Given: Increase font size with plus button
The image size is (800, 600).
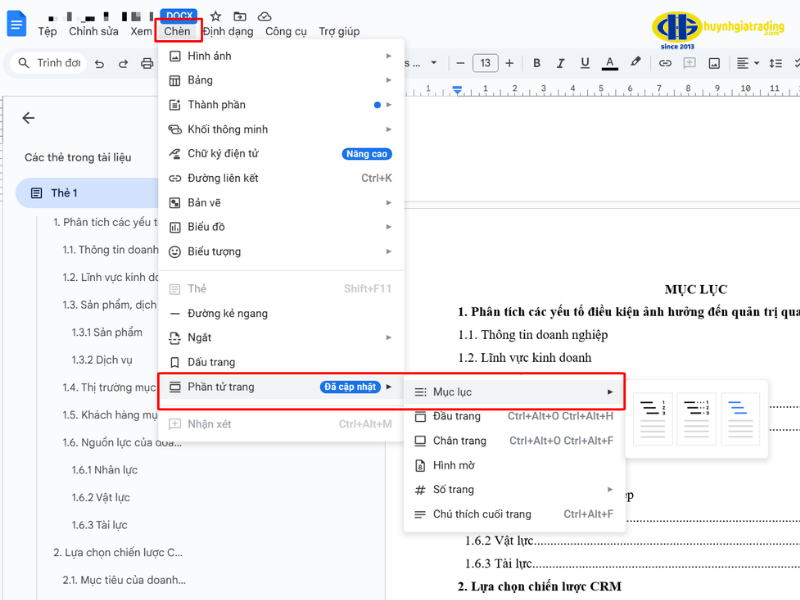Looking at the screenshot, I should click(511, 63).
